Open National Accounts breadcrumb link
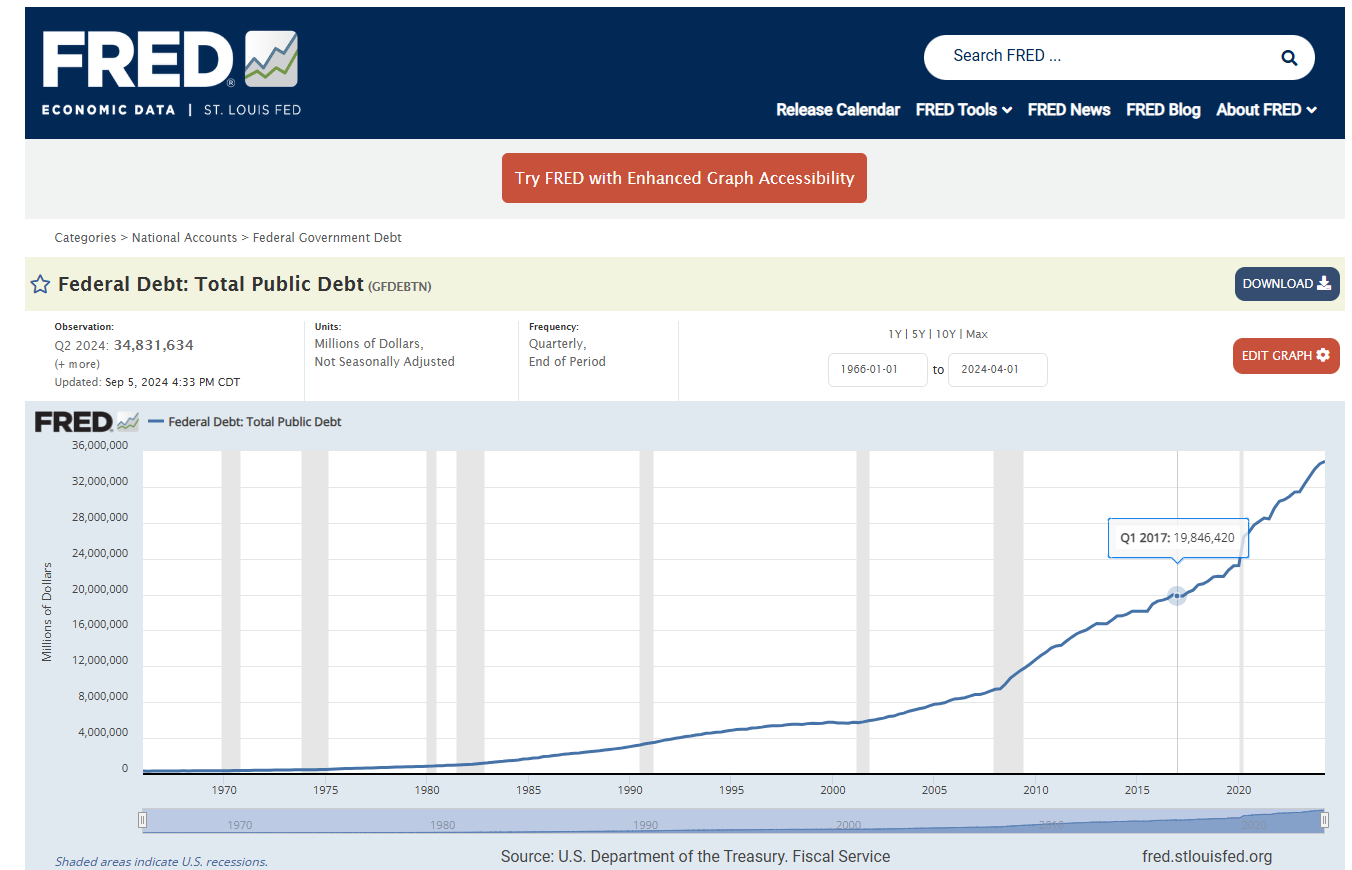 (184, 238)
